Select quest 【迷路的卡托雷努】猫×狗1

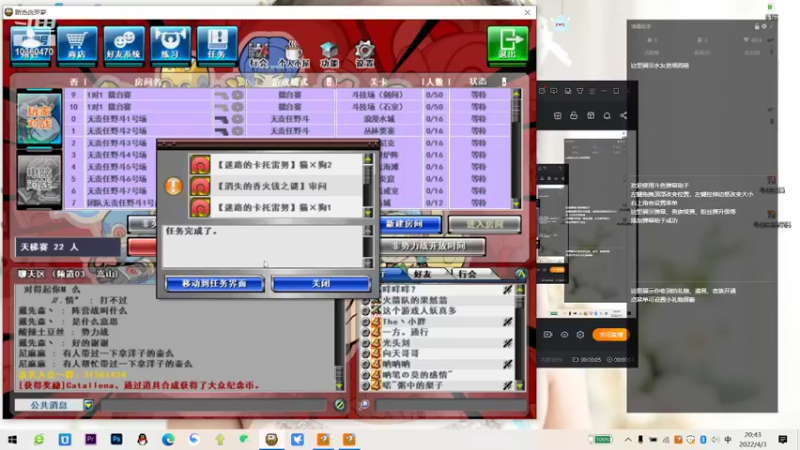coord(276,208)
